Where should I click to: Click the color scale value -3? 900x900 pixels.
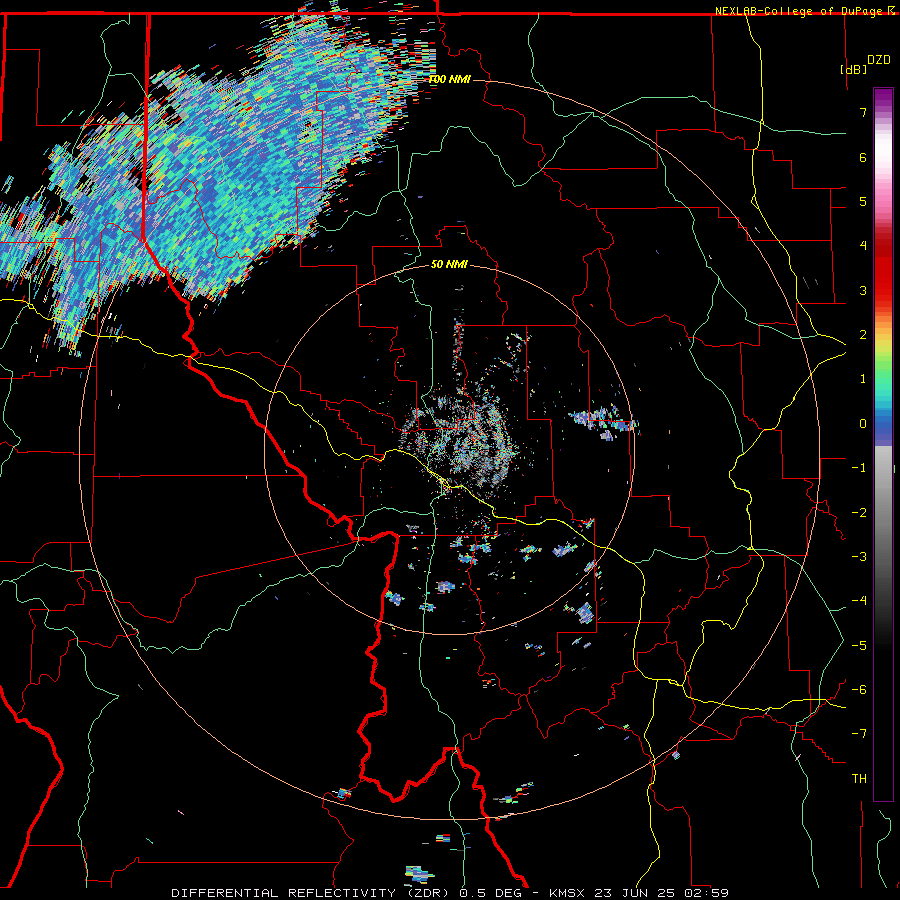coord(859,557)
